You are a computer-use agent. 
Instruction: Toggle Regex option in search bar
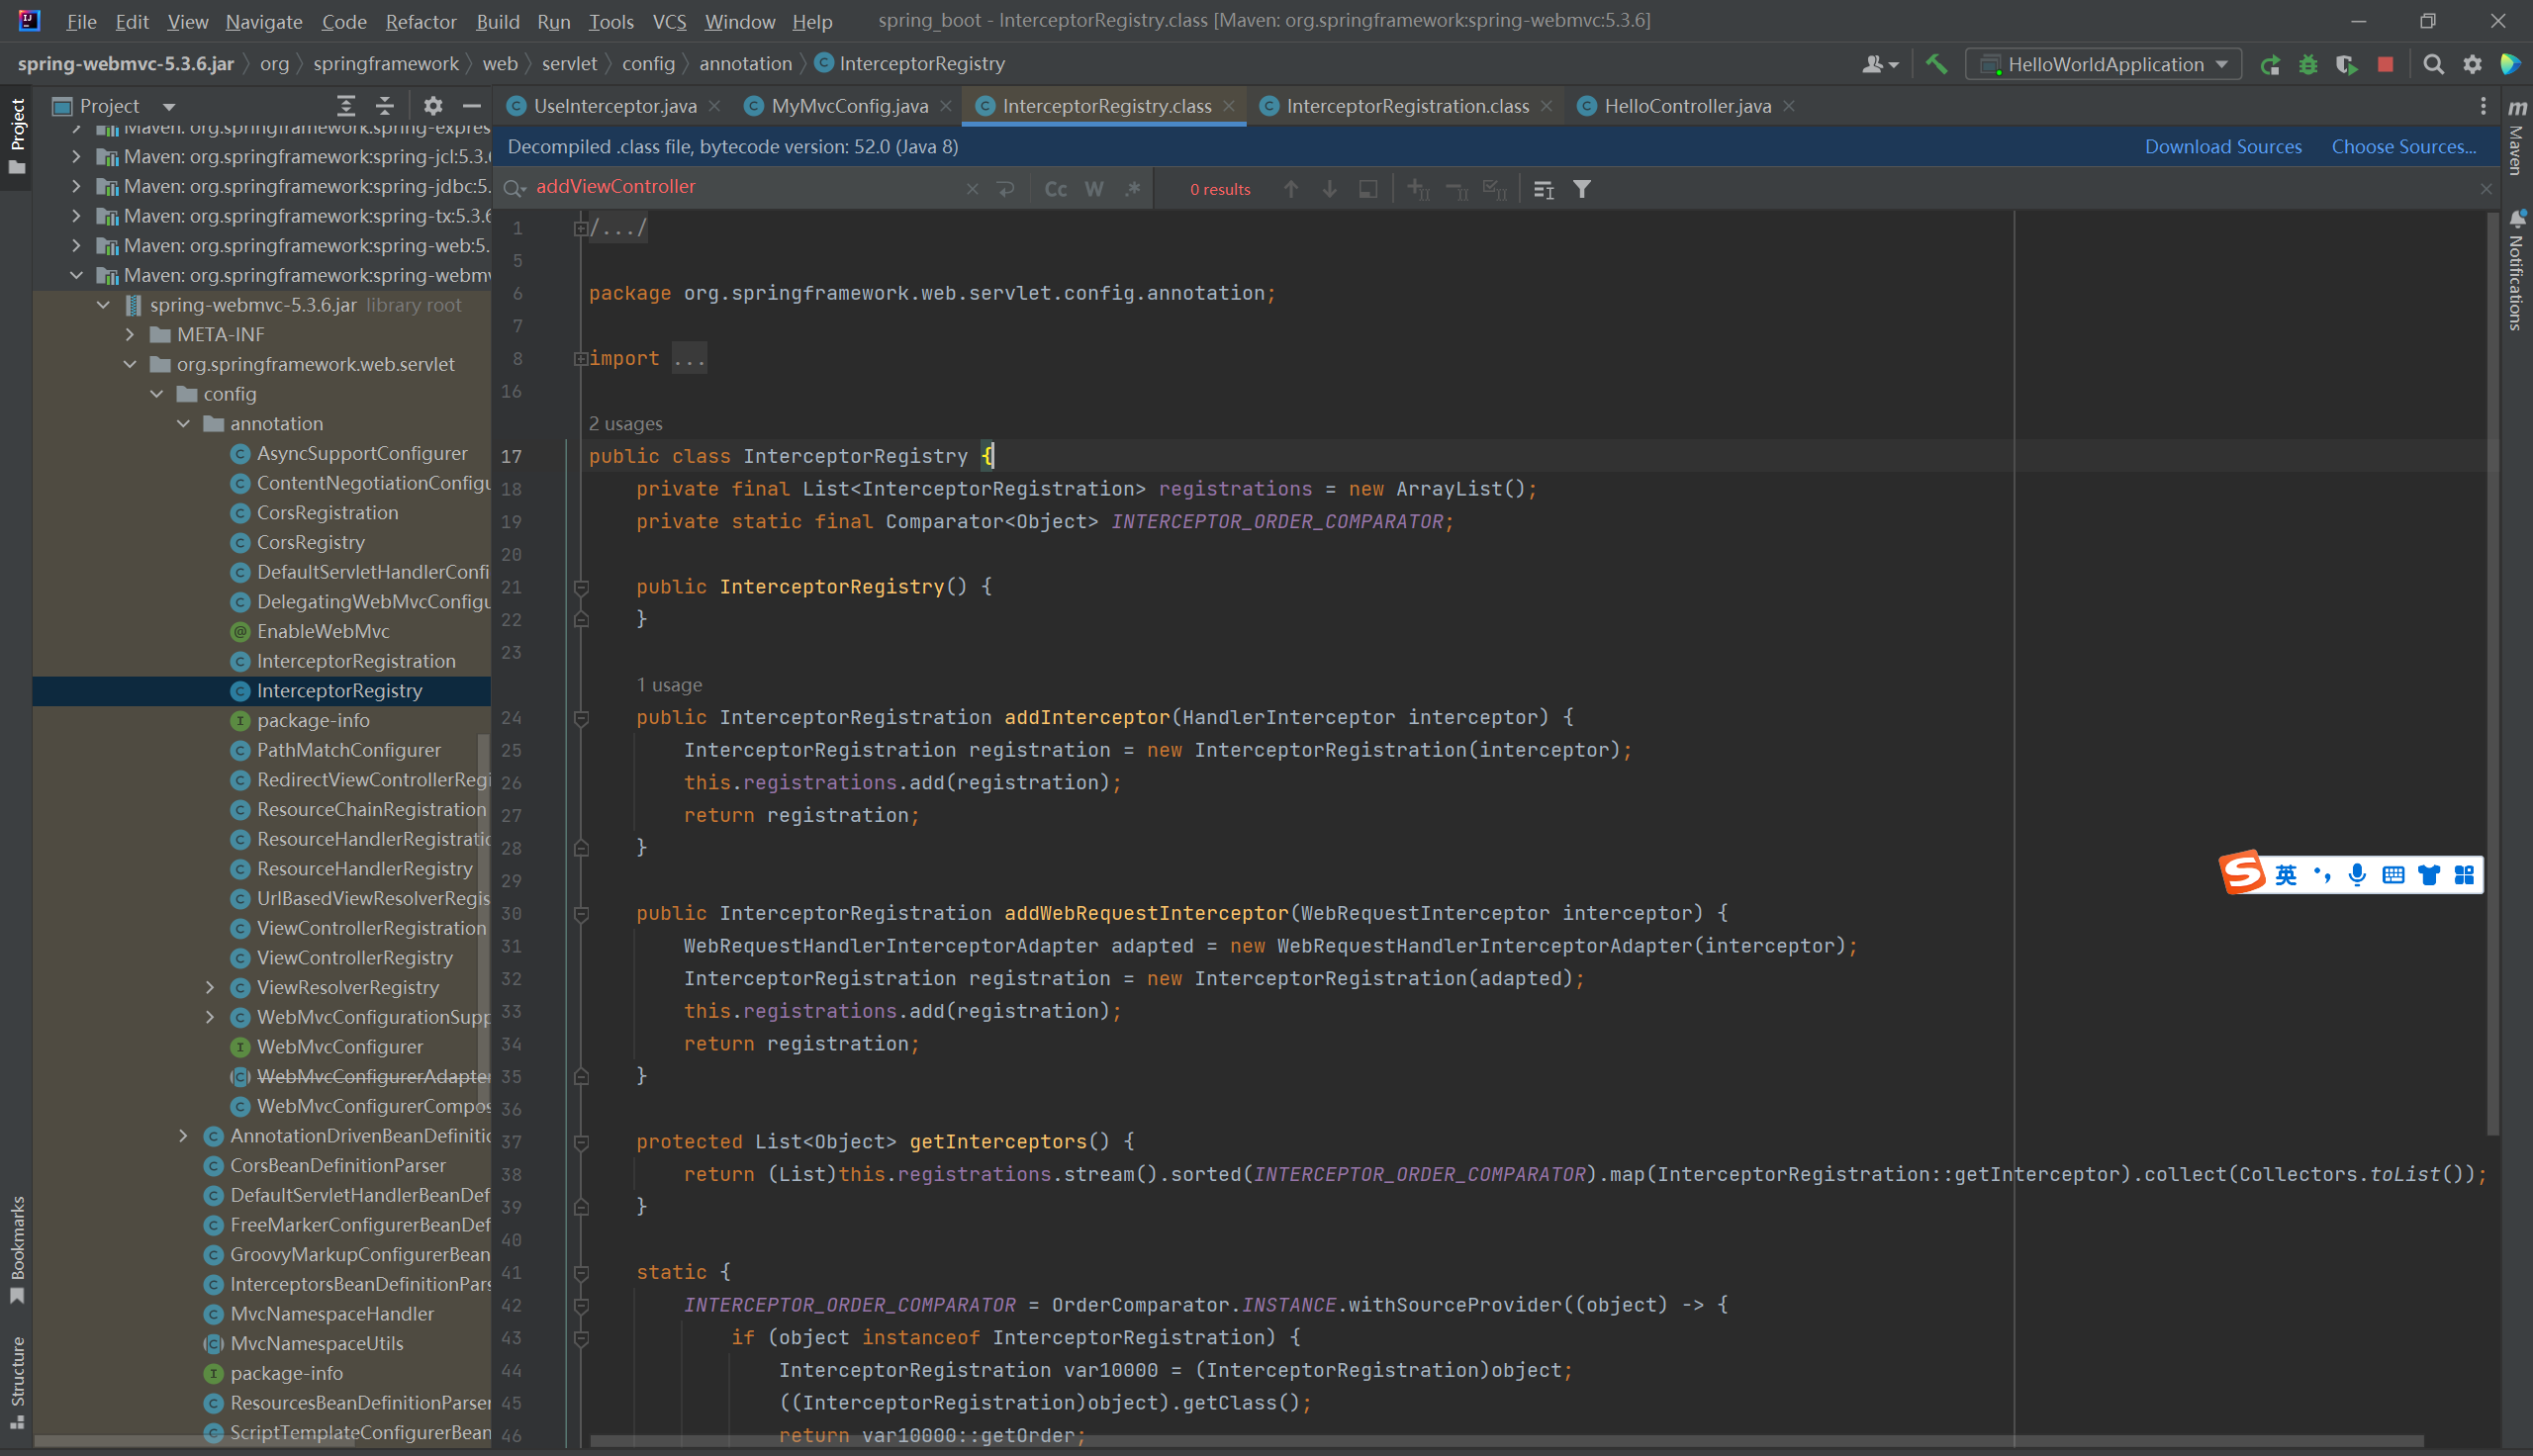click(x=1132, y=189)
